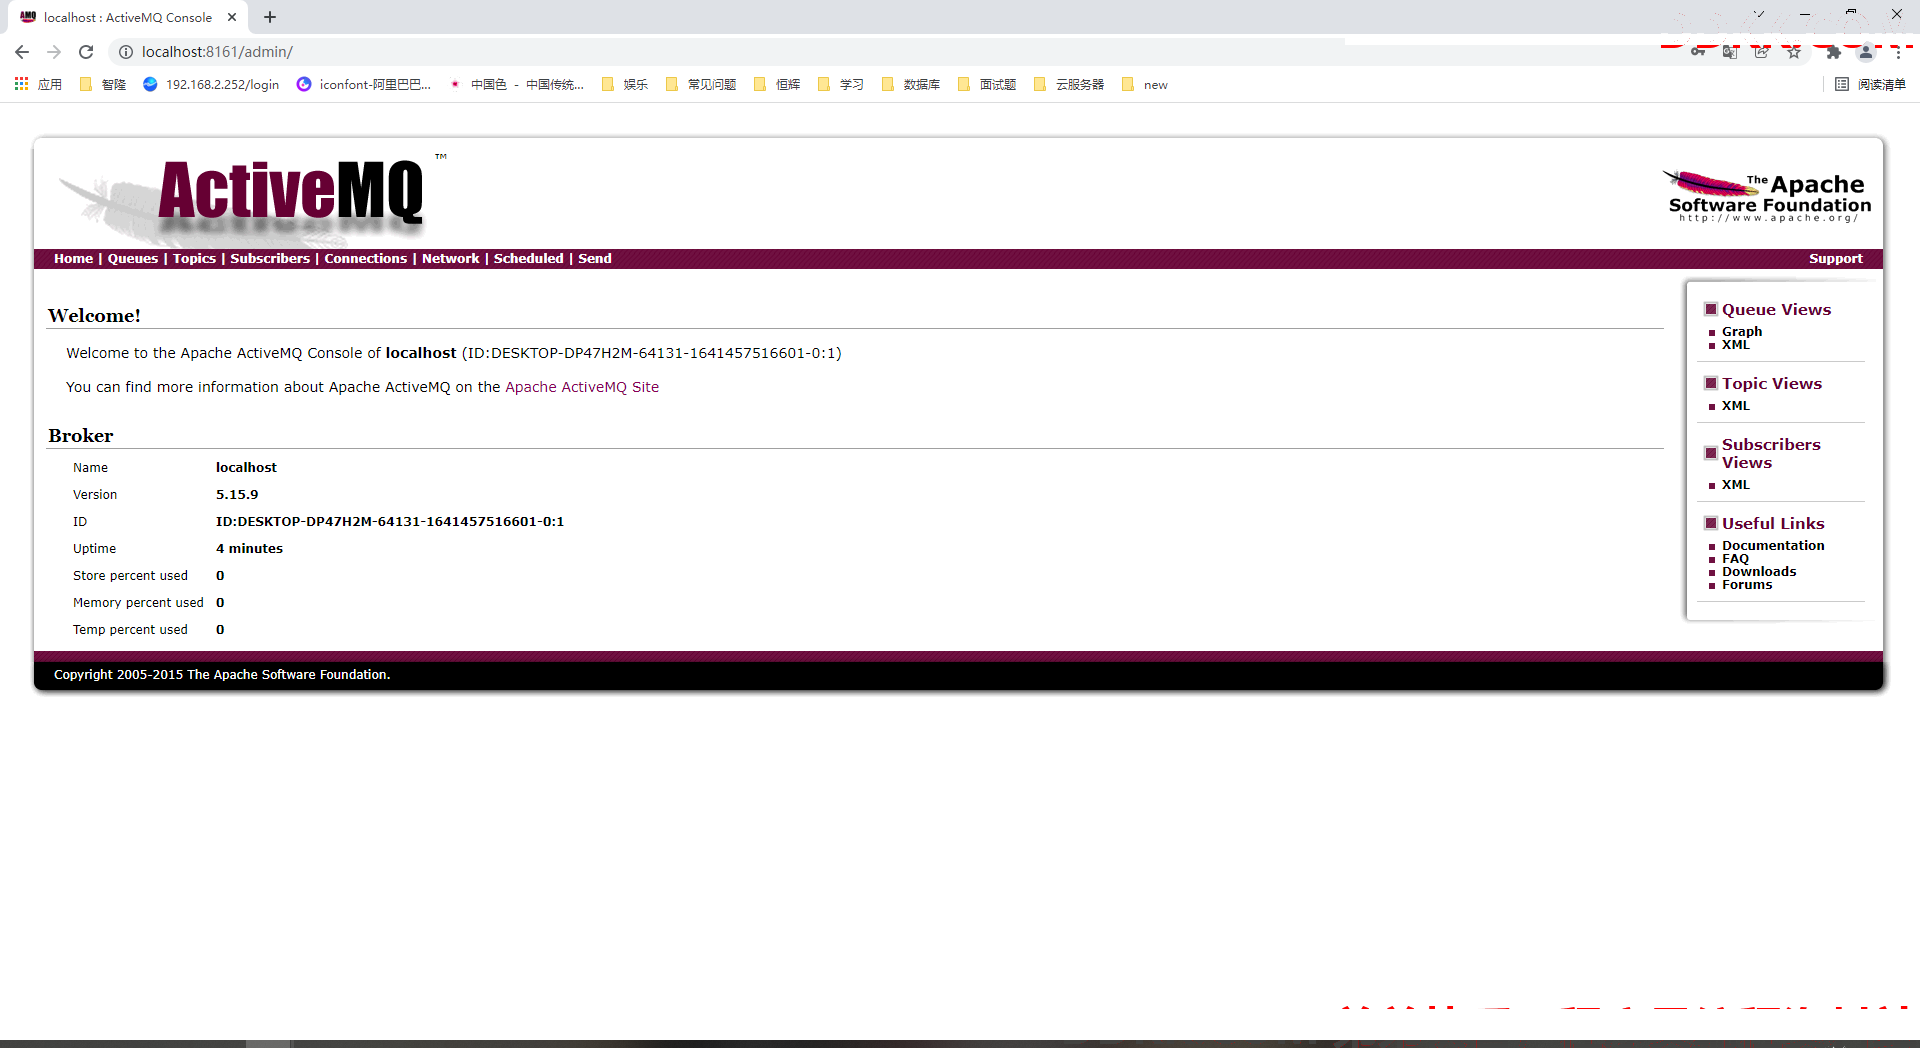Click the translate page icon

point(1730,52)
